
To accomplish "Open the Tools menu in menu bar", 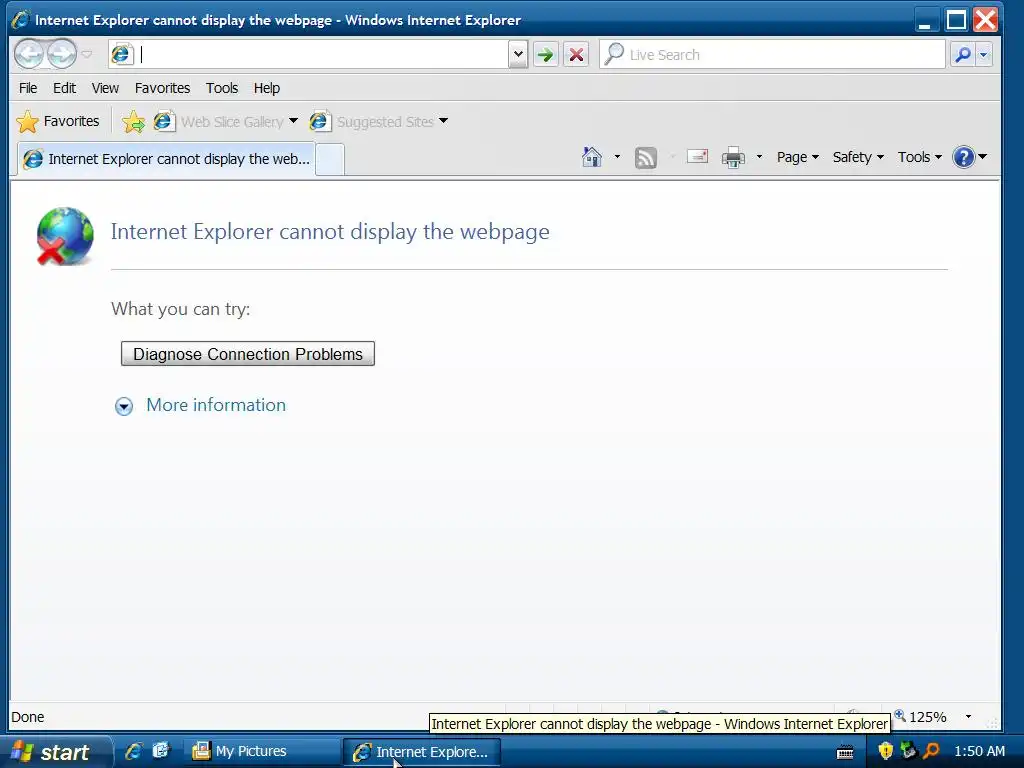I will tap(222, 88).
